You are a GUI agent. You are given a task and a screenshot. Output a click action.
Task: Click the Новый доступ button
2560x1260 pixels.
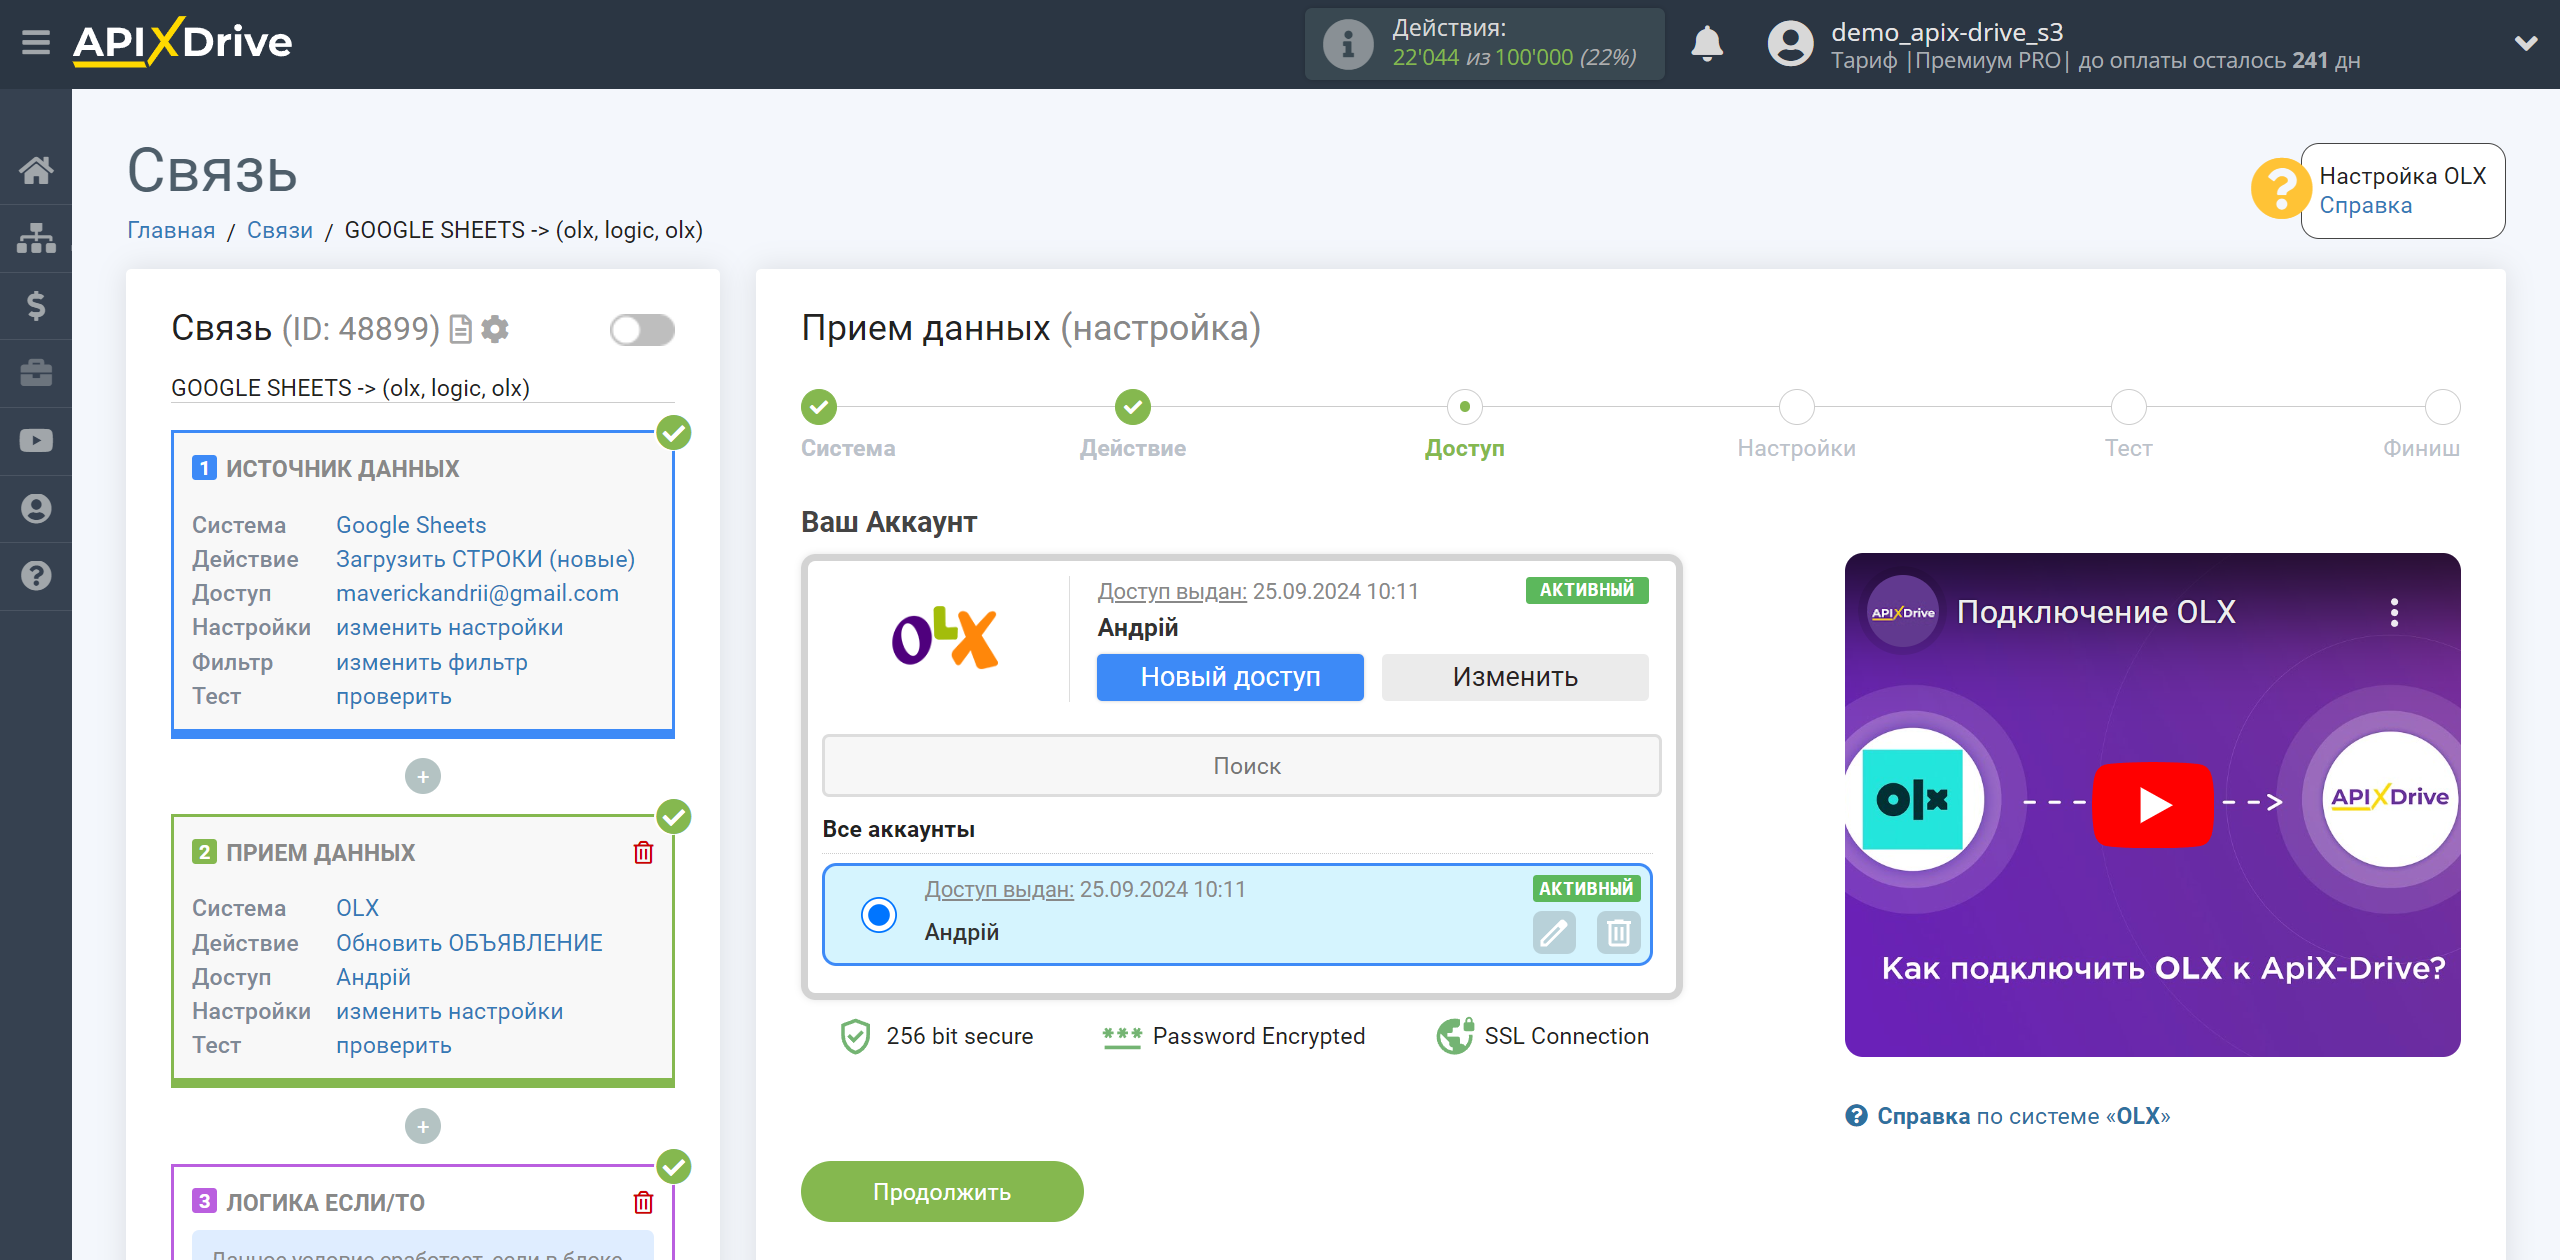point(1229,674)
